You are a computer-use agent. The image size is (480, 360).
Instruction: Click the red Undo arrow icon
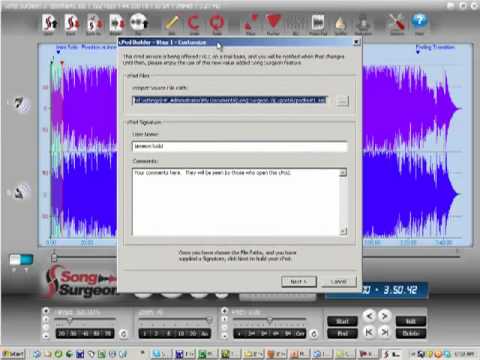coord(194,22)
